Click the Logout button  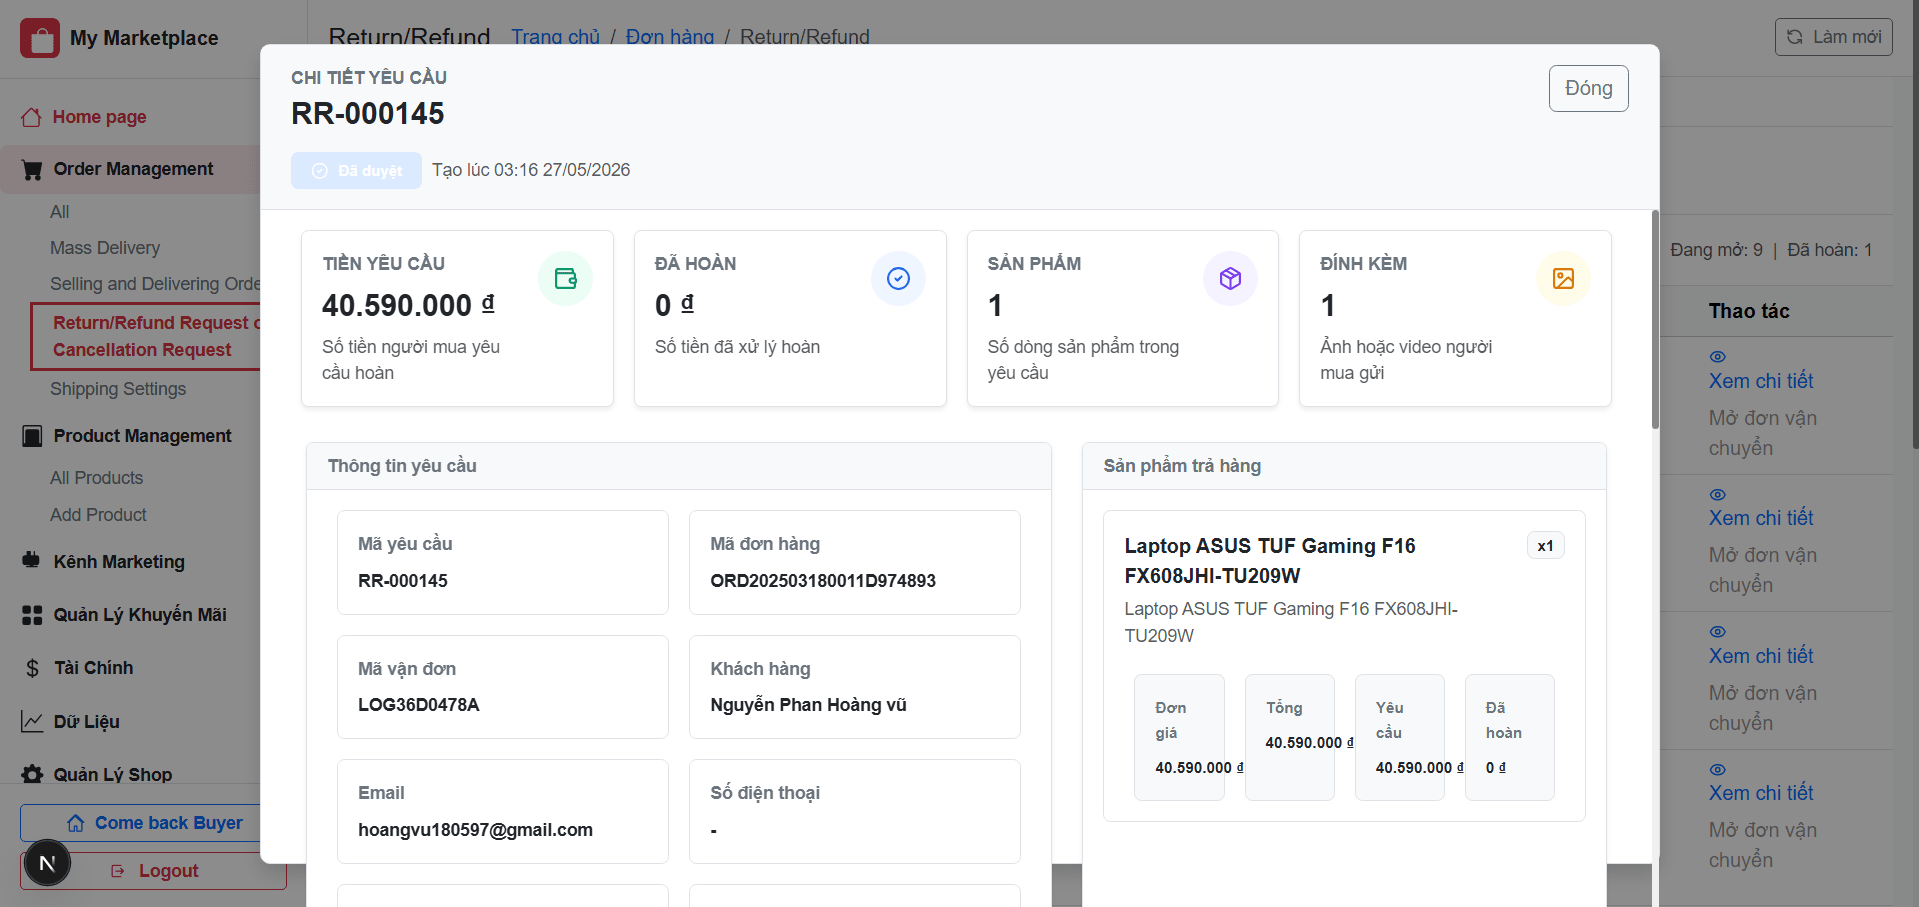(x=153, y=871)
